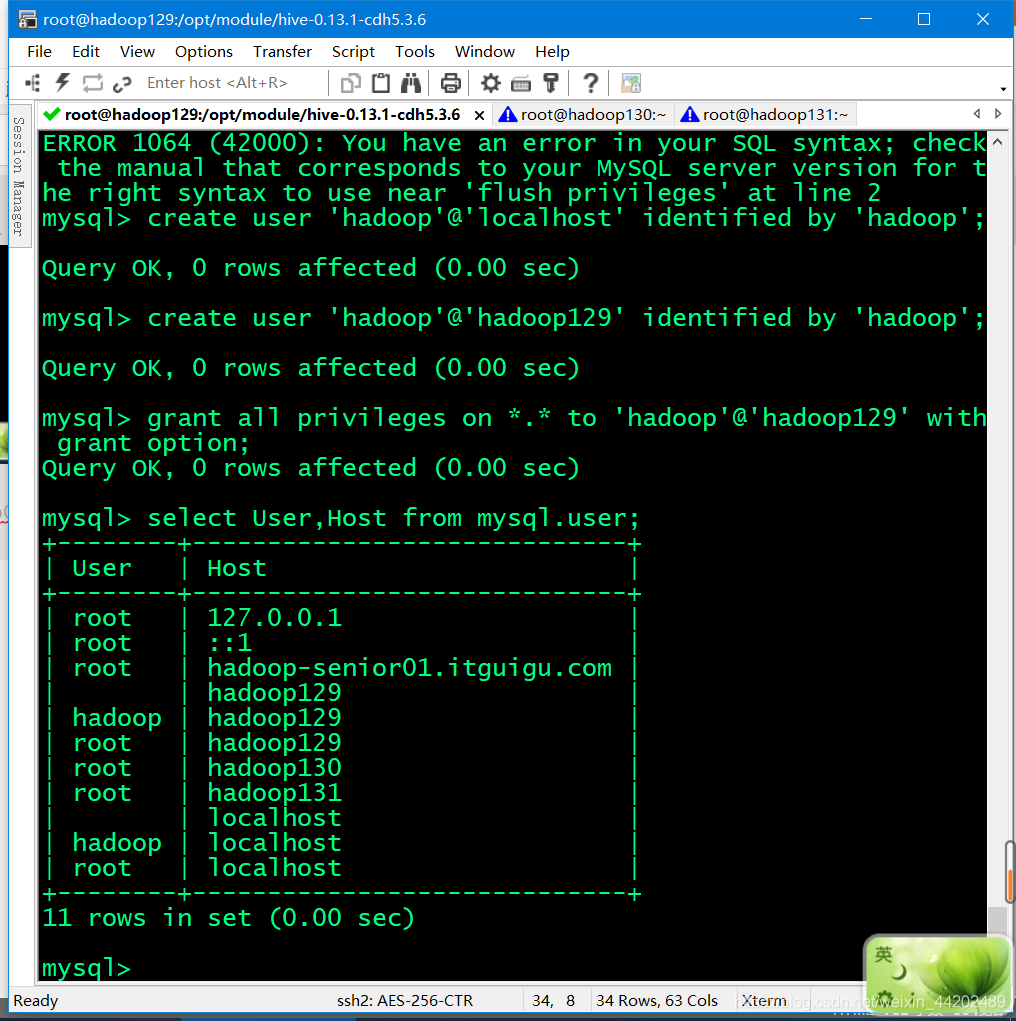Click the Connect in Tab icon
Viewport: 1016px width, 1021px height.
(x=92, y=83)
